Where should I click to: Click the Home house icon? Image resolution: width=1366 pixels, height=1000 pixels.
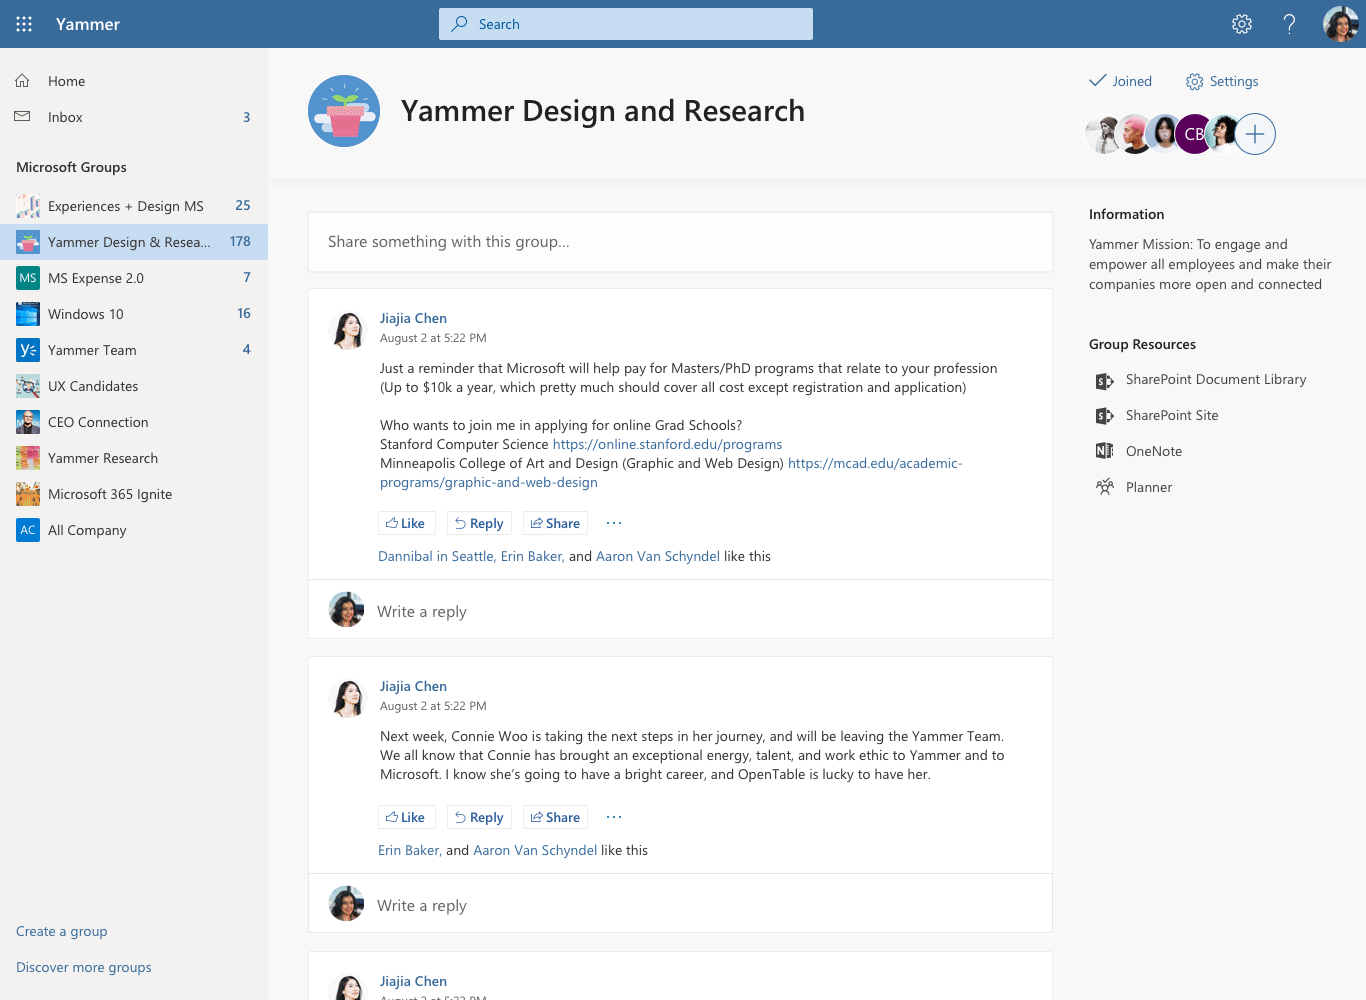tap(22, 81)
